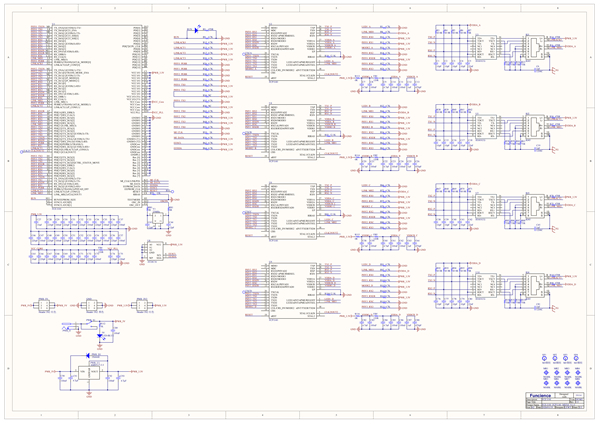The image size is (600, 424).
Task: Select the large main switch IC symbol
Action: [x=97, y=117]
